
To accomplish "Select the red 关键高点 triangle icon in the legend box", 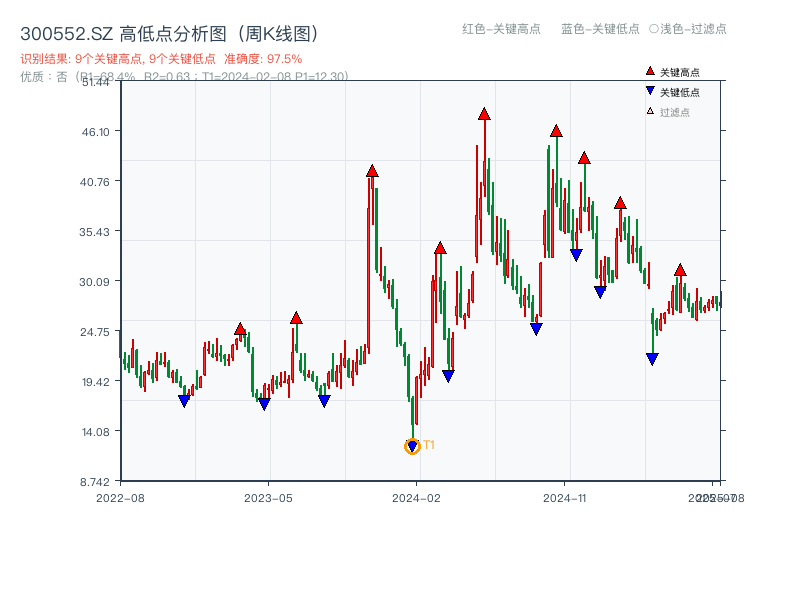I will click(650, 71).
